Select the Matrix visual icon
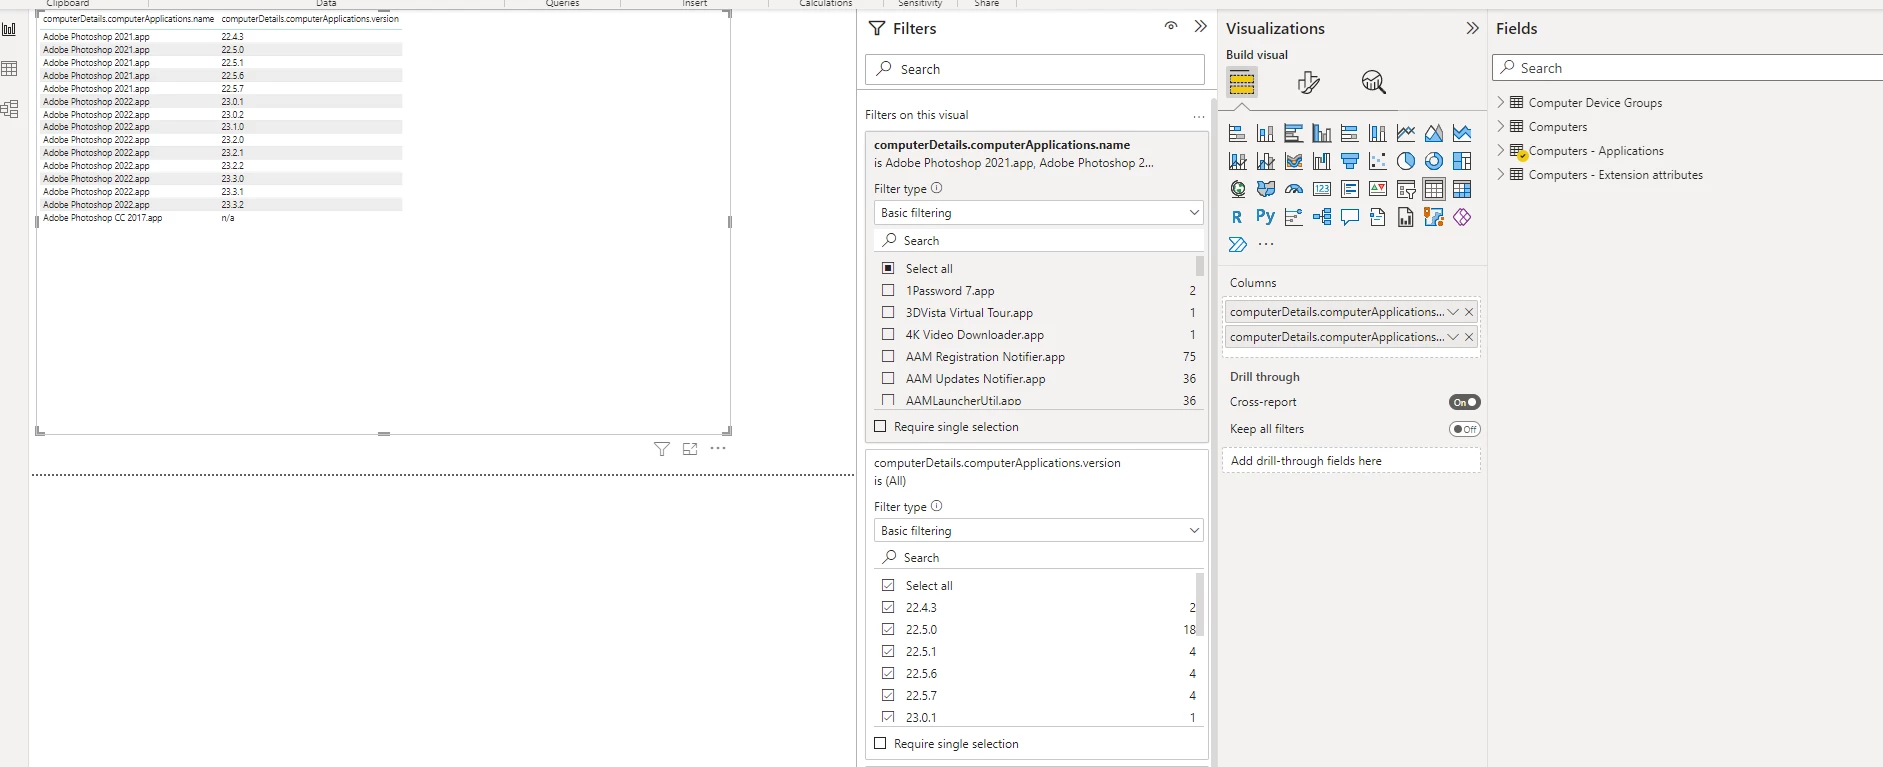 1462,189
